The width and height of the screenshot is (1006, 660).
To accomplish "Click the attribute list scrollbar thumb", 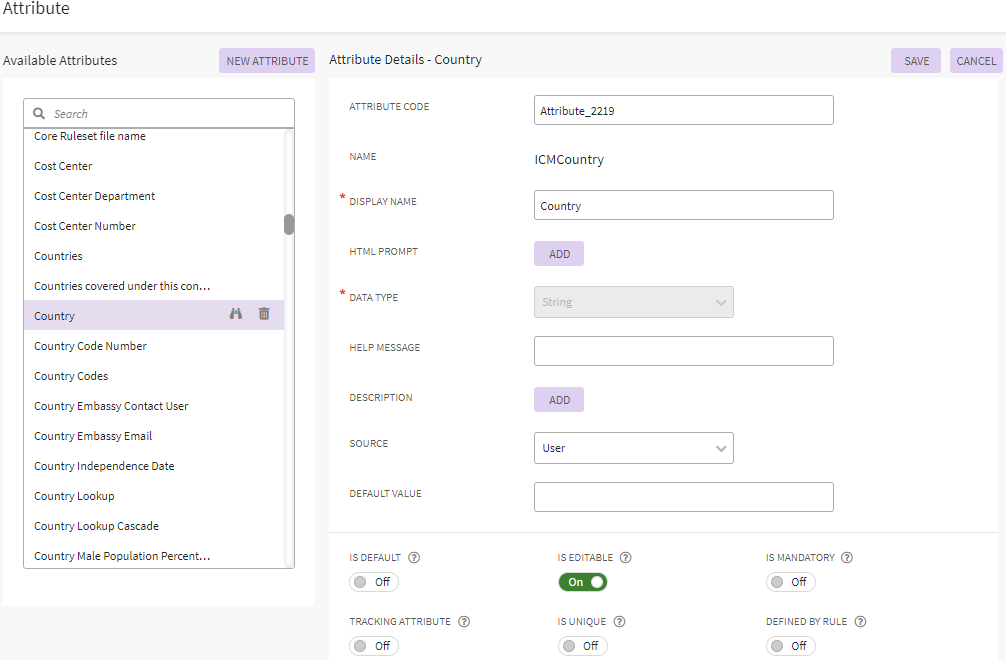I will [x=289, y=224].
